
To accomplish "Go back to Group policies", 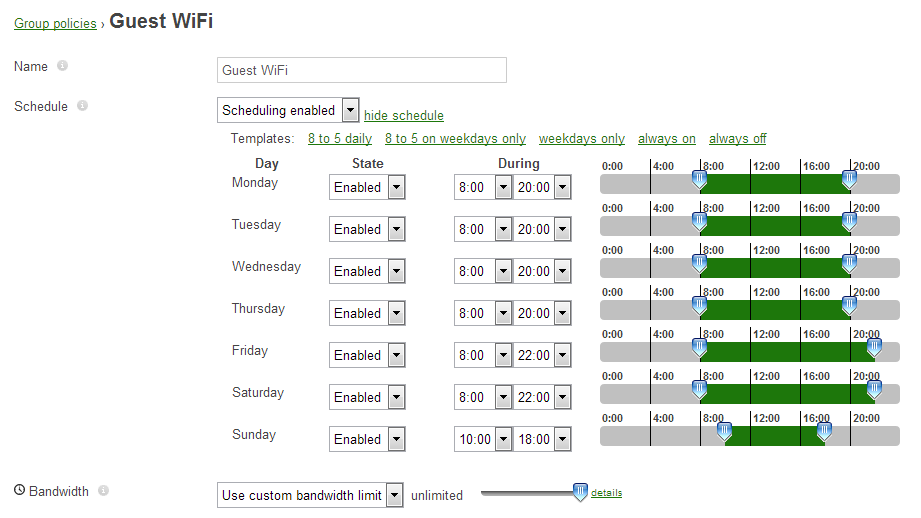I will [55, 23].
